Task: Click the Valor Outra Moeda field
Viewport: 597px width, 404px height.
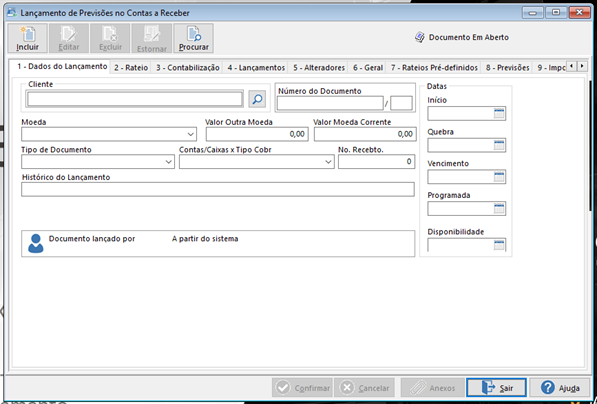Action: click(x=257, y=134)
